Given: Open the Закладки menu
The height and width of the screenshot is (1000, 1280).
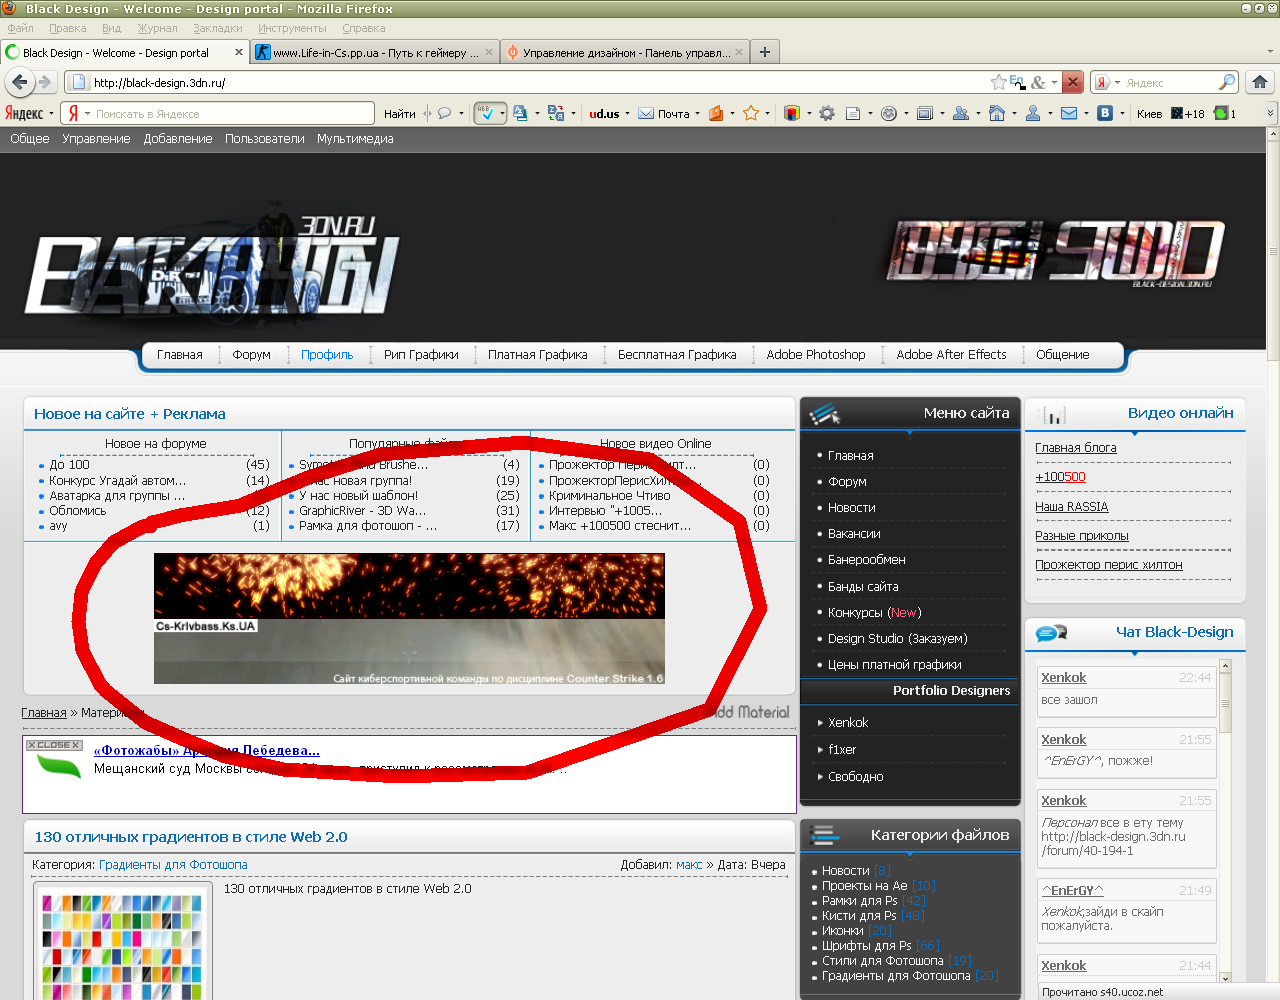Looking at the screenshot, I should click(218, 28).
